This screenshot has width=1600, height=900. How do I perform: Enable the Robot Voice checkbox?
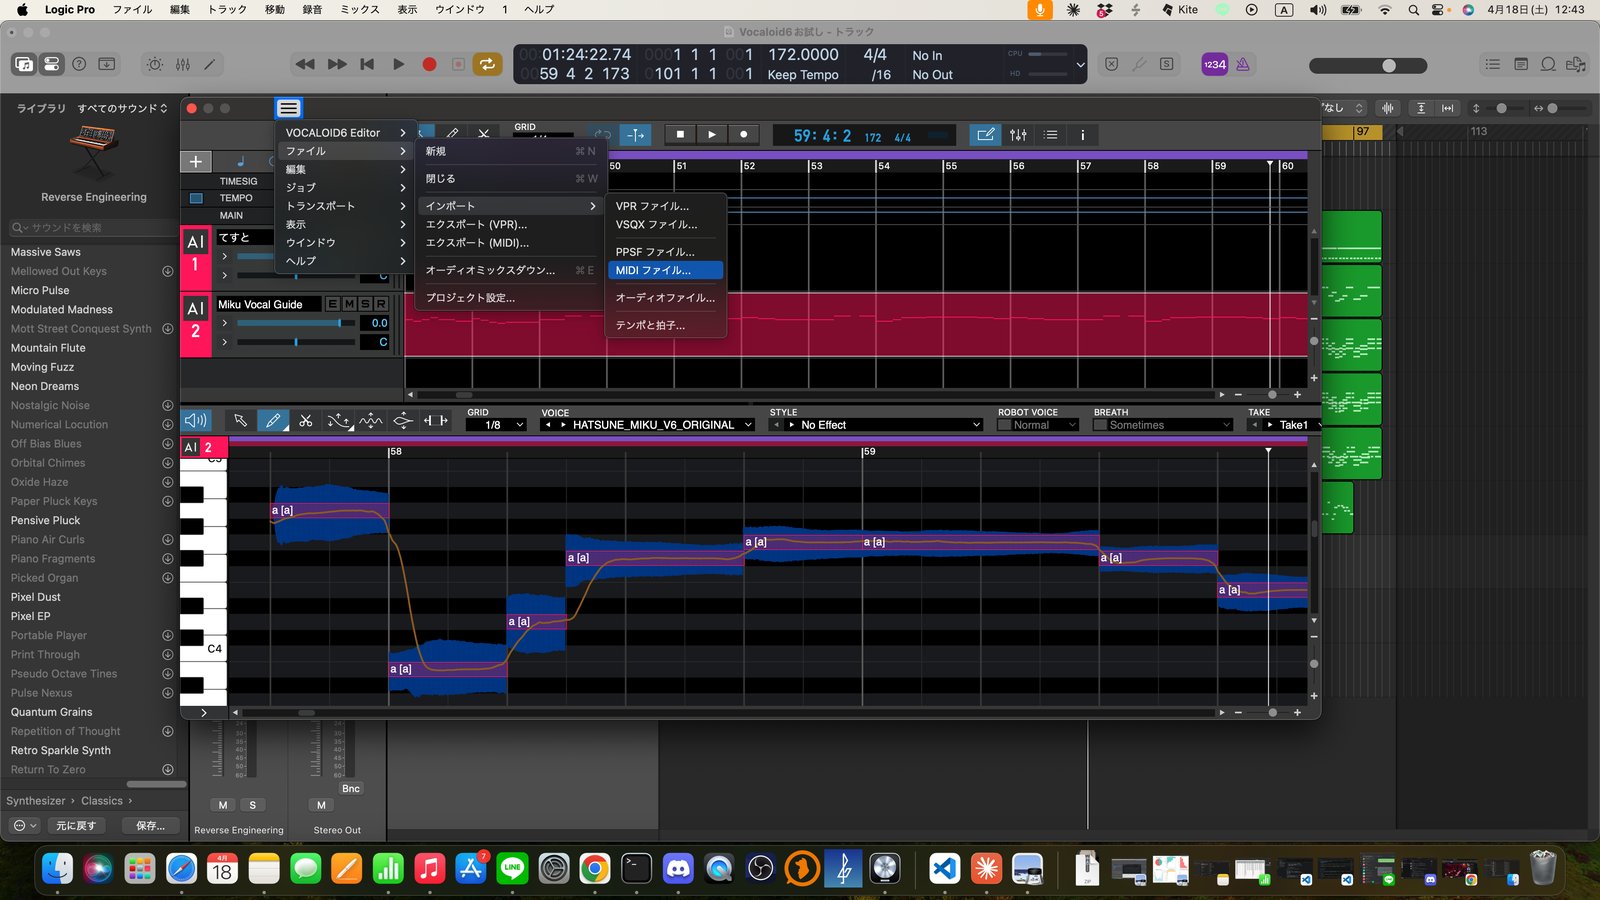[1004, 425]
